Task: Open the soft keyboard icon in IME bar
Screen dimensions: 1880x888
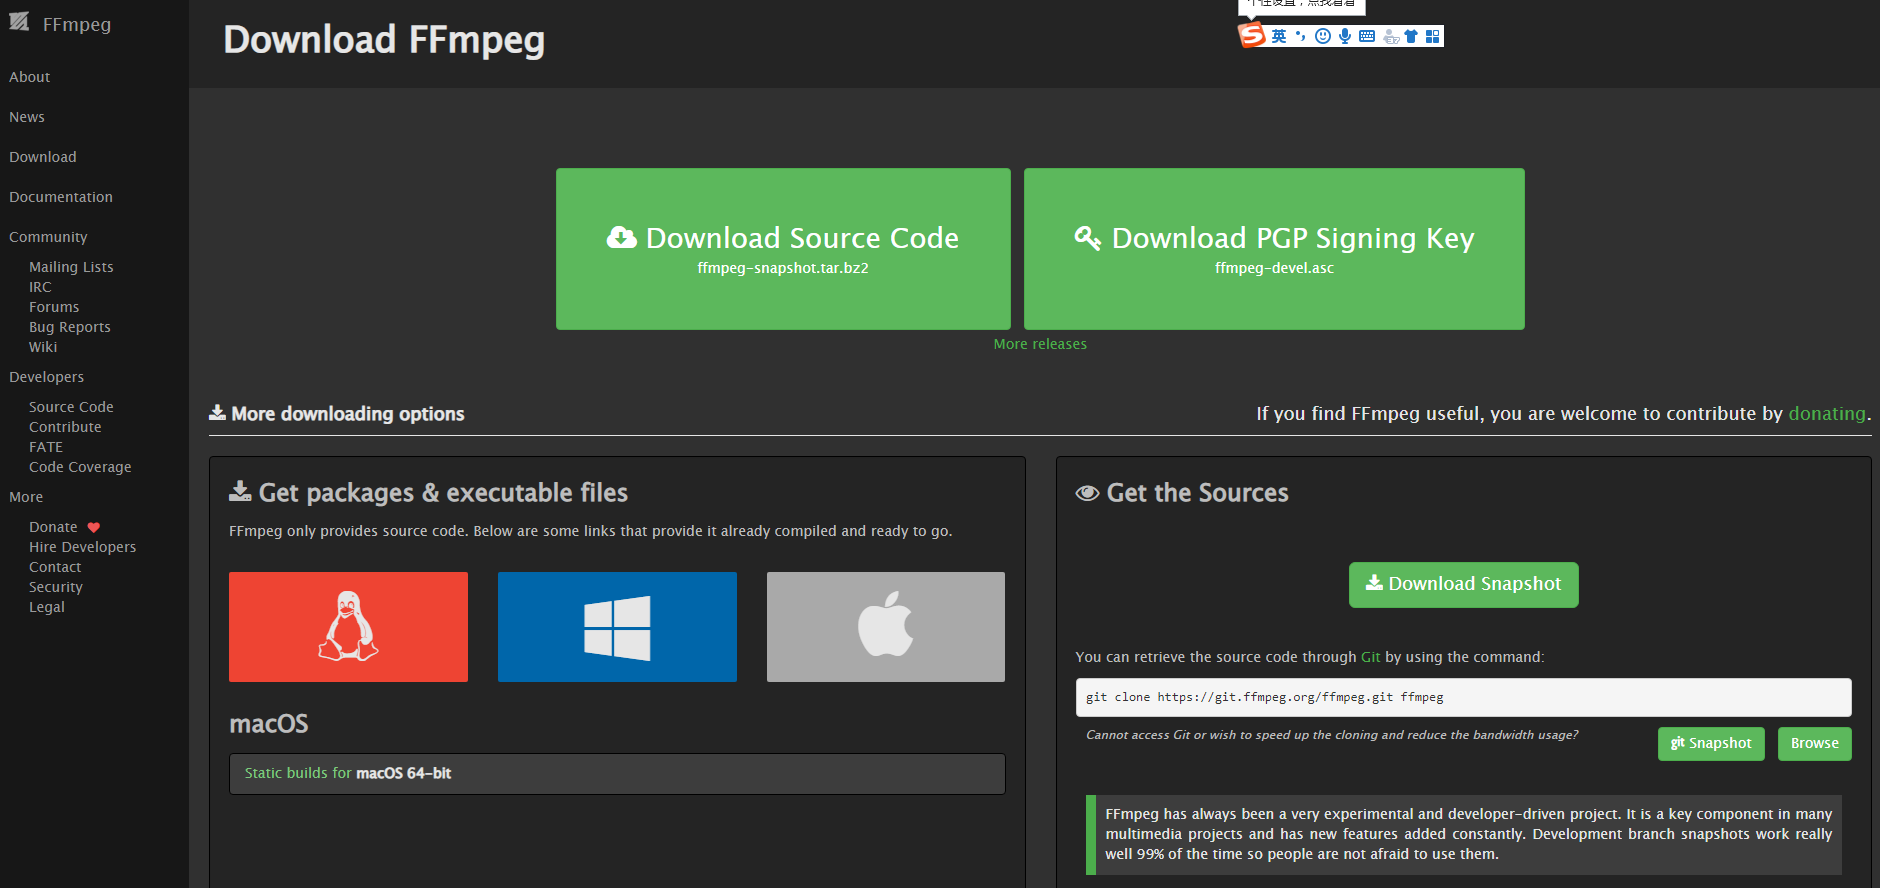Action: pyautogui.click(x=1367, y=36)
